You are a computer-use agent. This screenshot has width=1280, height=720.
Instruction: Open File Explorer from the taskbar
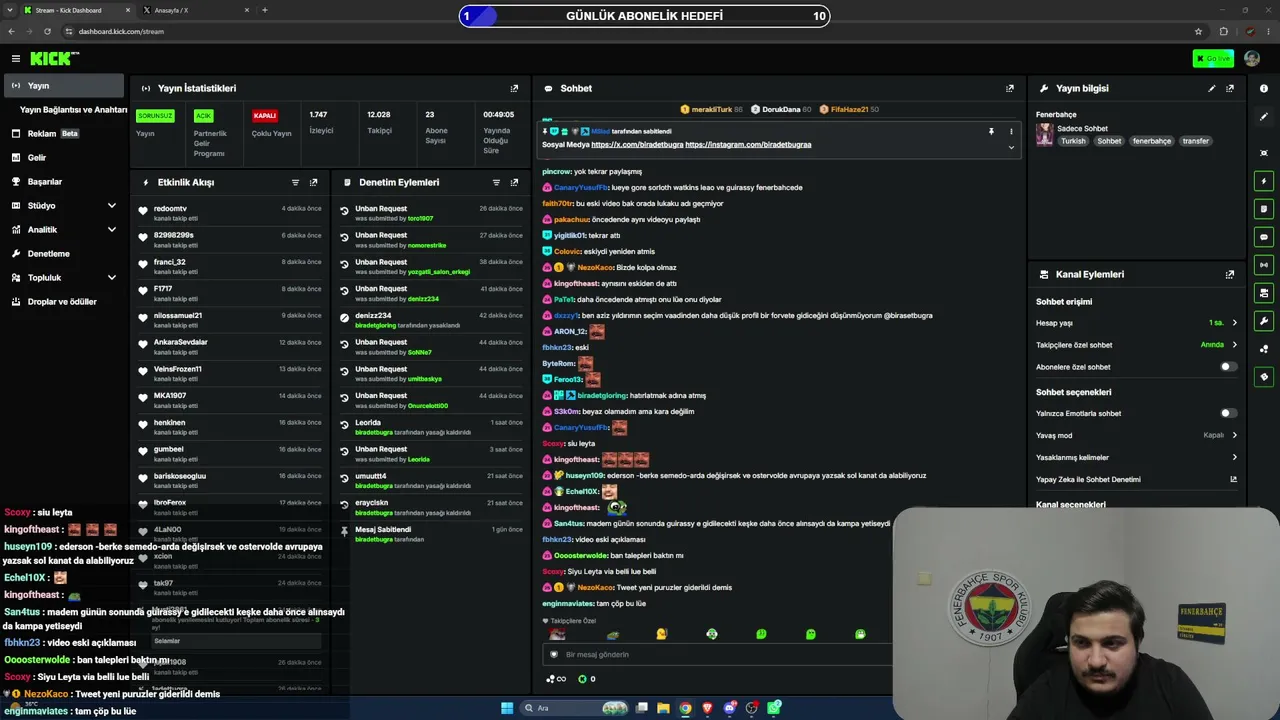[663, 708]
